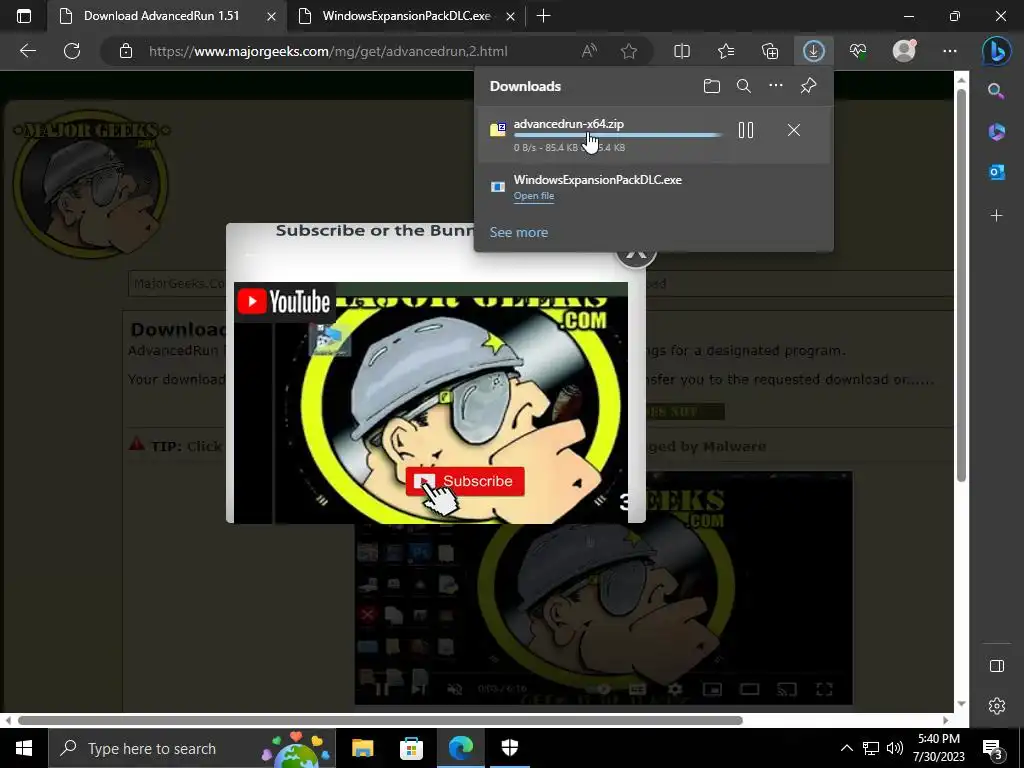Screen dimensions: 1024x768
Task: Open Windows Security shield in taskbar
Action: pos(510,748)
